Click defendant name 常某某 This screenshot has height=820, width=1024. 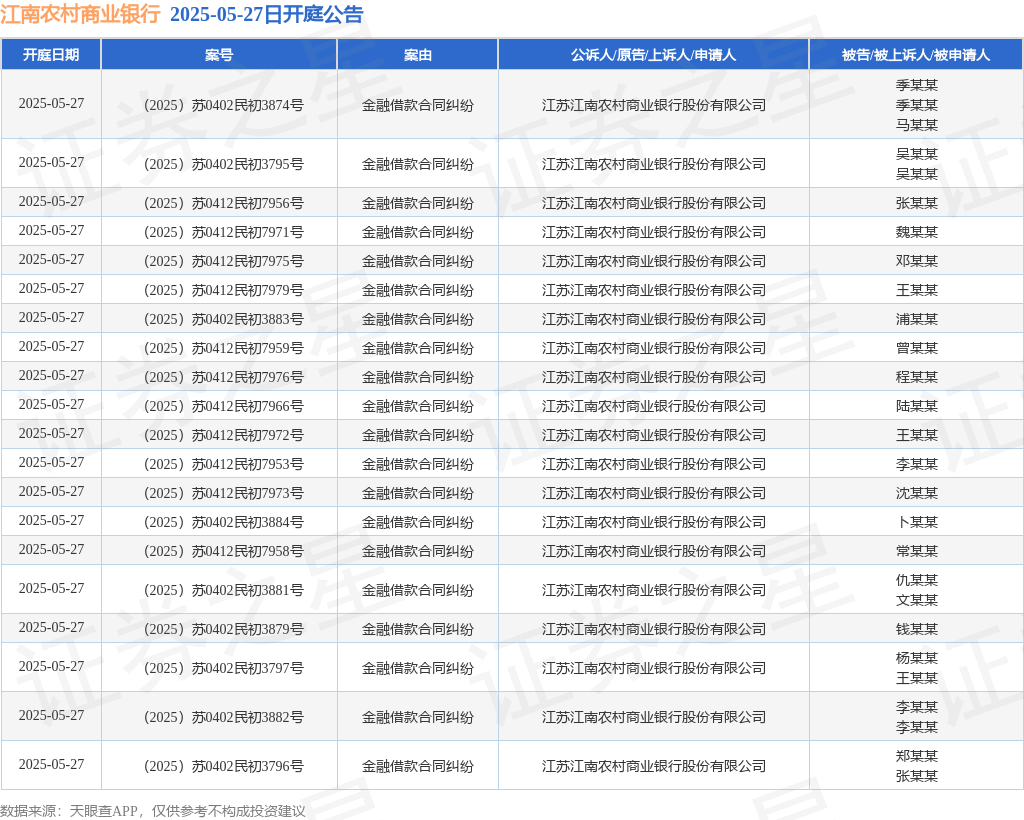click(916, 551)
